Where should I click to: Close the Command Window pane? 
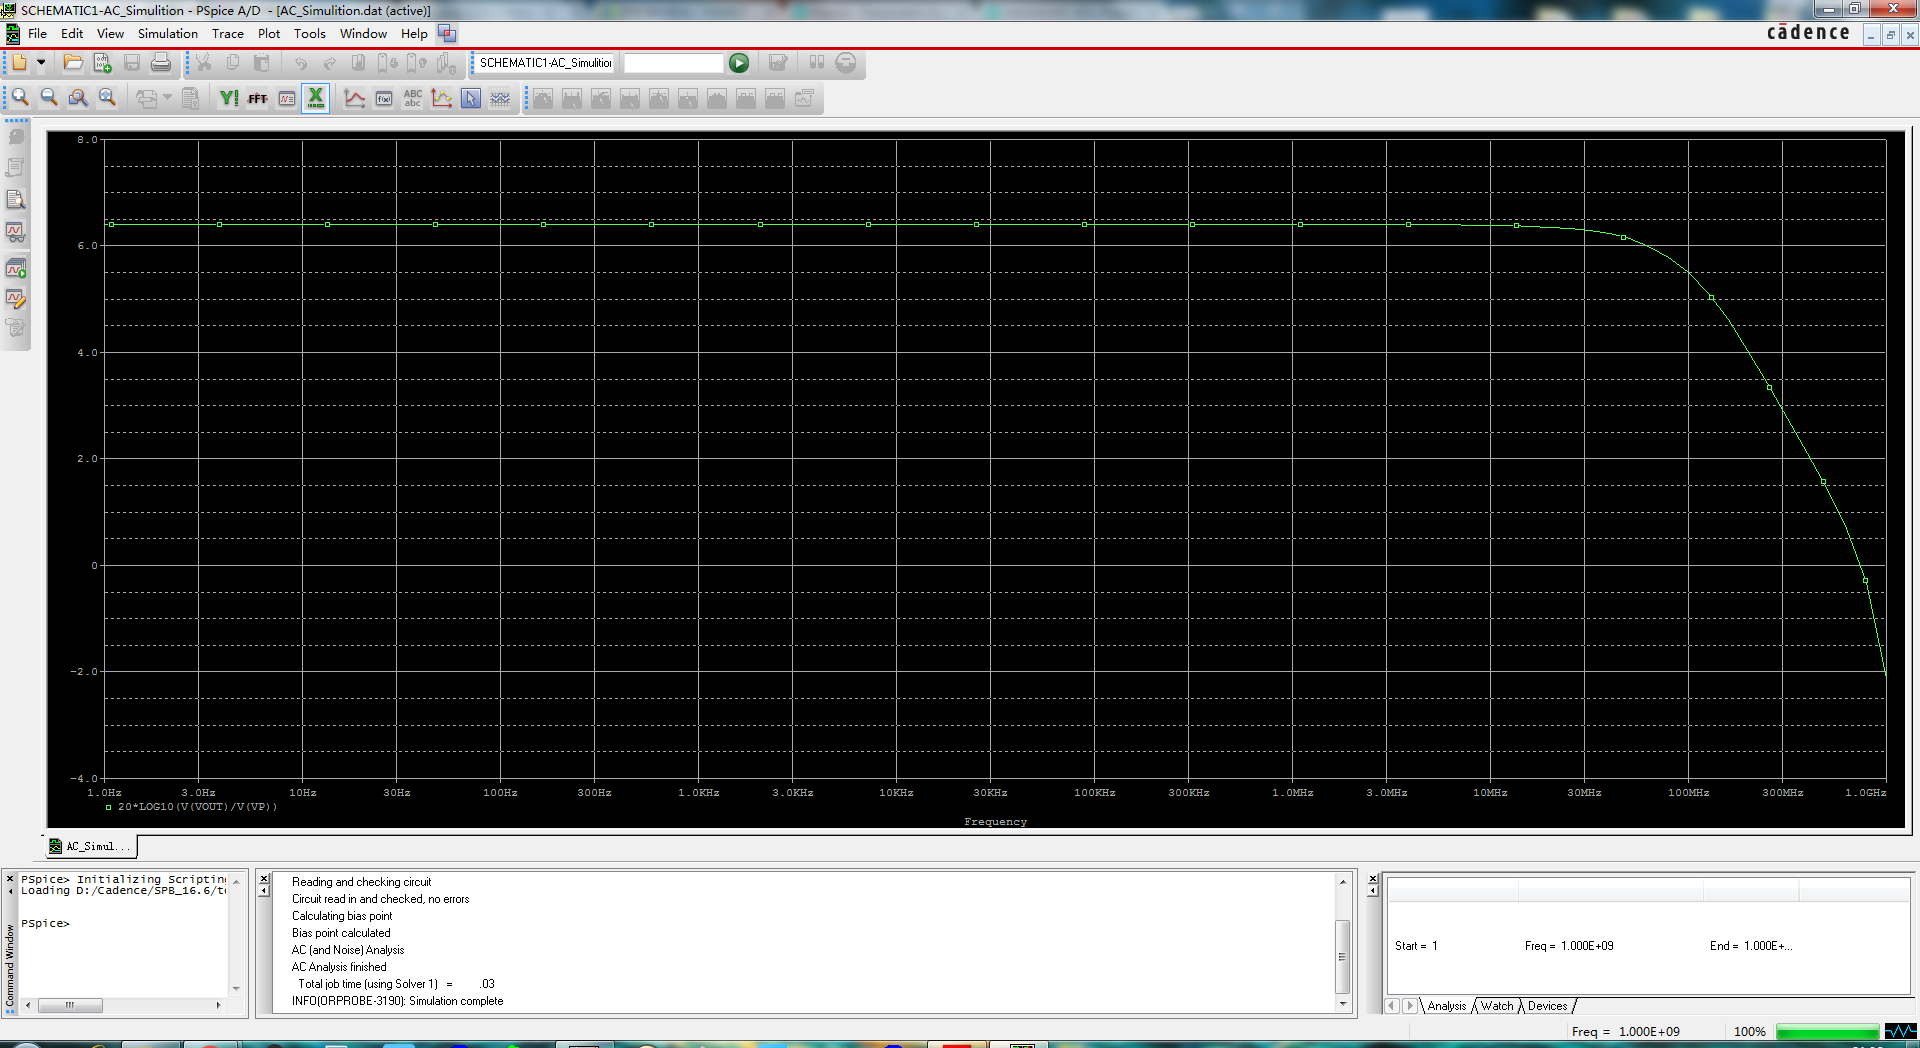[x=10, y=879]
